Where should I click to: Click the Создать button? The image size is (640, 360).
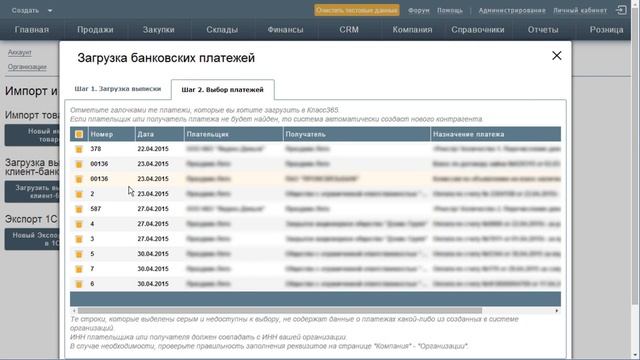(x=25, y=11)
